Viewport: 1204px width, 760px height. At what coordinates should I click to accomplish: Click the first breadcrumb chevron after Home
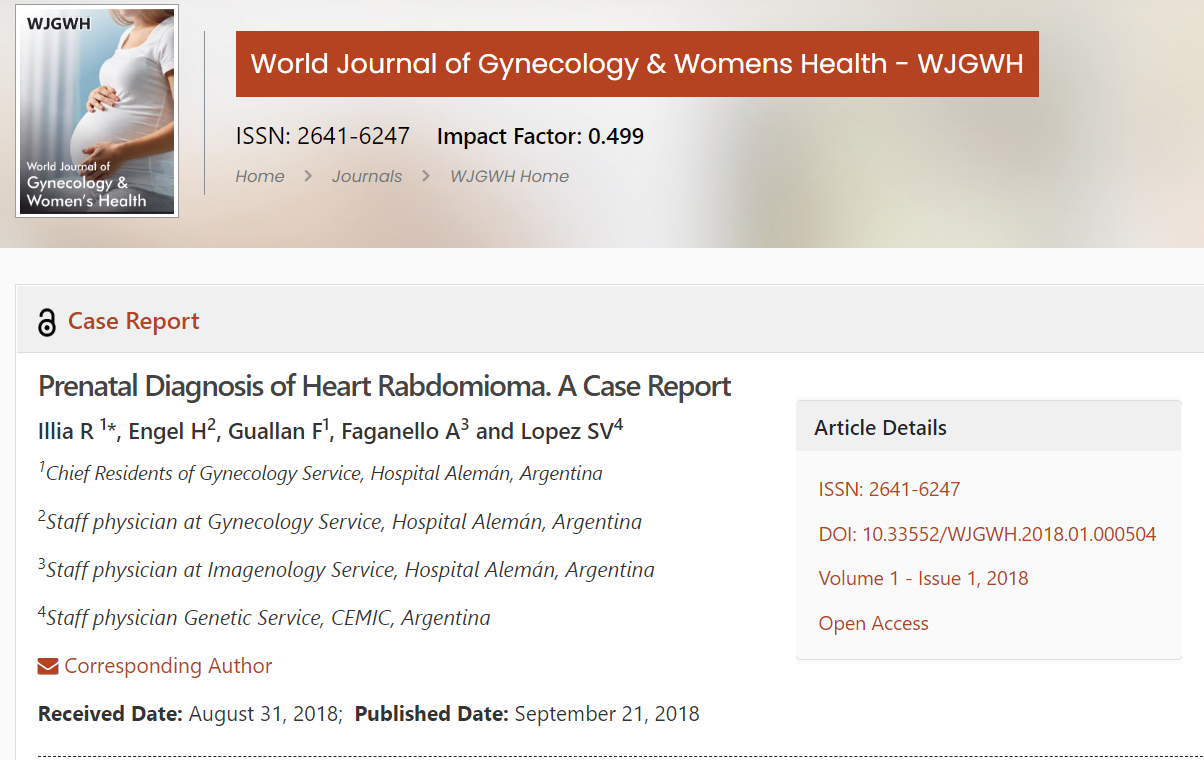click(308, 176)
